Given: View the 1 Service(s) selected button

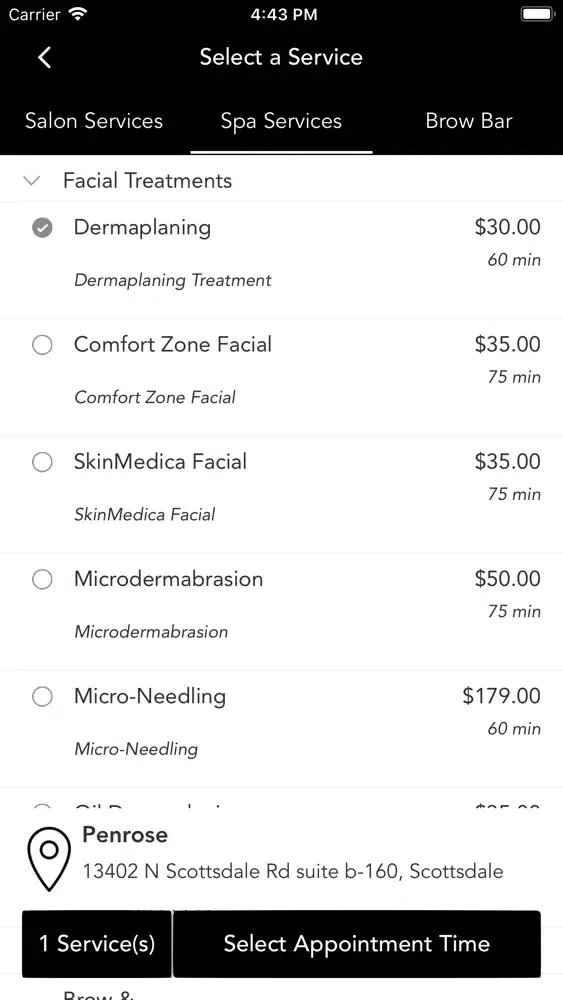Looking at the screenshot, I should point(97,944).
